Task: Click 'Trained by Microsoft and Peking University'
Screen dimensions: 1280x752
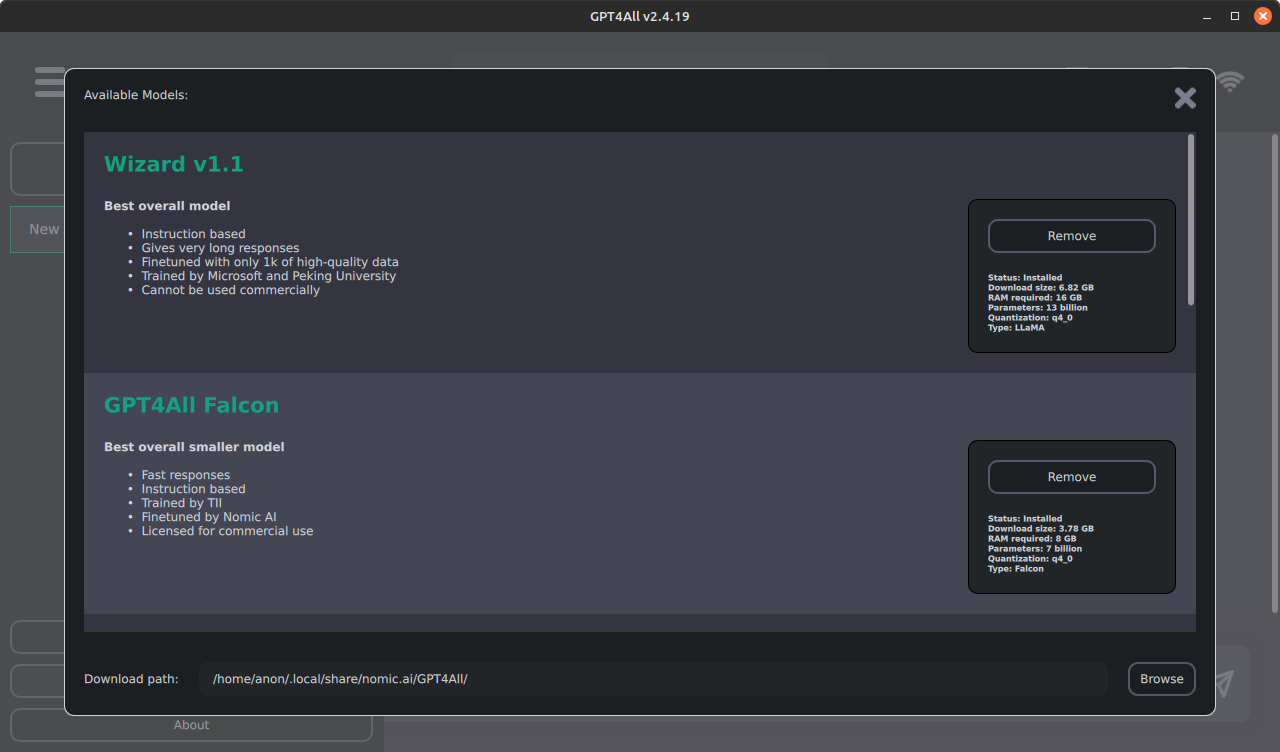Action: [x=269, y=276]
